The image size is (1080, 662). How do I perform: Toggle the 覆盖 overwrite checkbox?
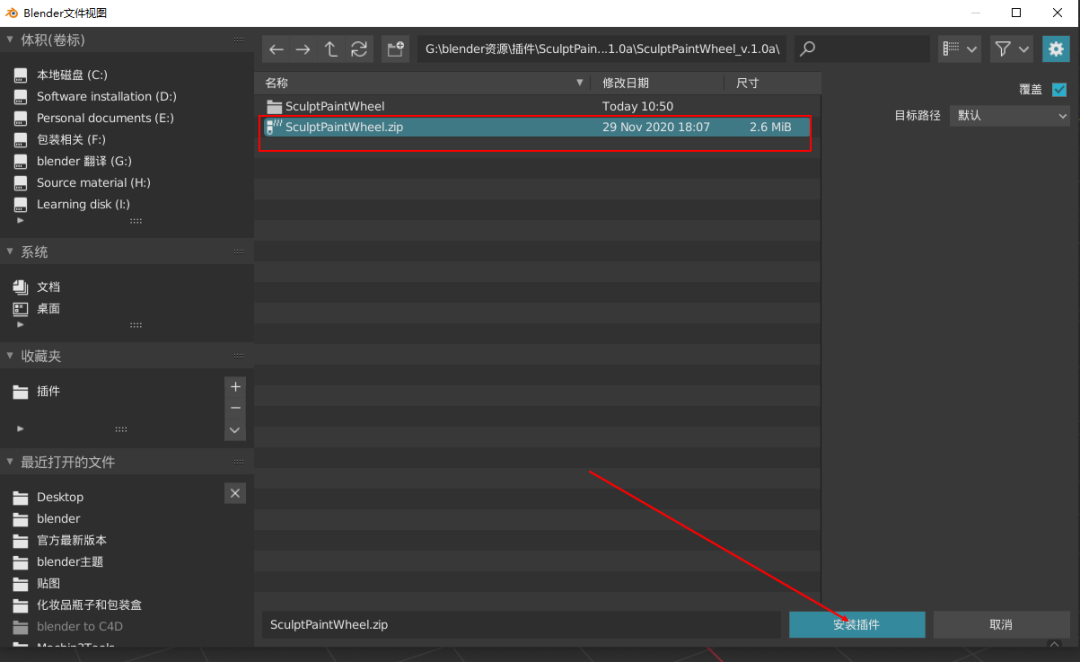[1059, 90]
